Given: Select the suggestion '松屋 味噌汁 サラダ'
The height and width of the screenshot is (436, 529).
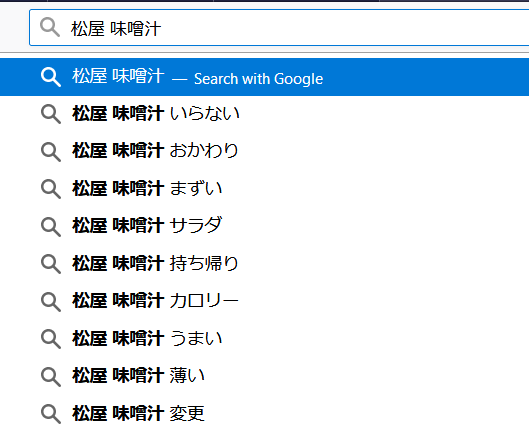Looking at the screenshot, I should (264, 227).
